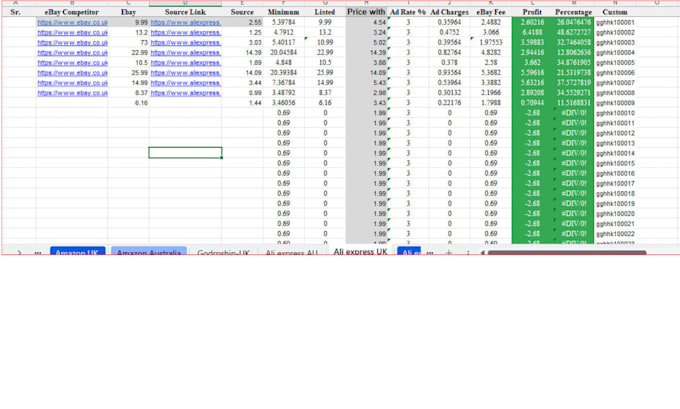Select the 'Profit' header cell
The image size is (680, 409).
(x=532, y=12)
